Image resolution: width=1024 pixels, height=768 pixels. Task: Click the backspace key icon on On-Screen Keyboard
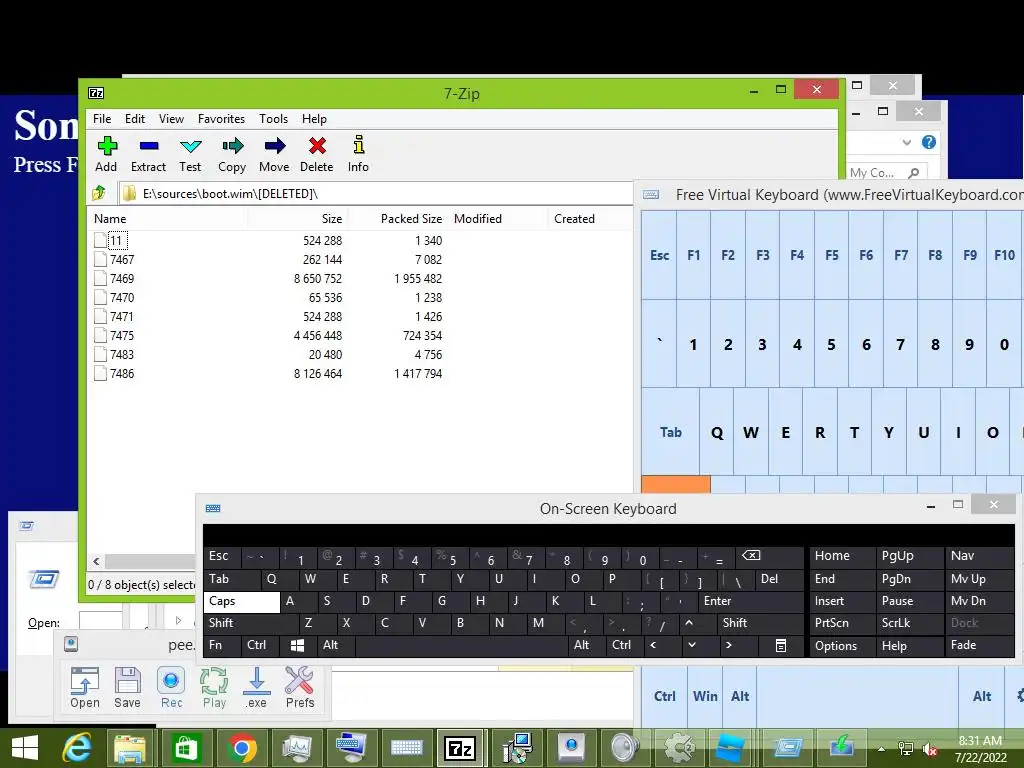(770, 556)
